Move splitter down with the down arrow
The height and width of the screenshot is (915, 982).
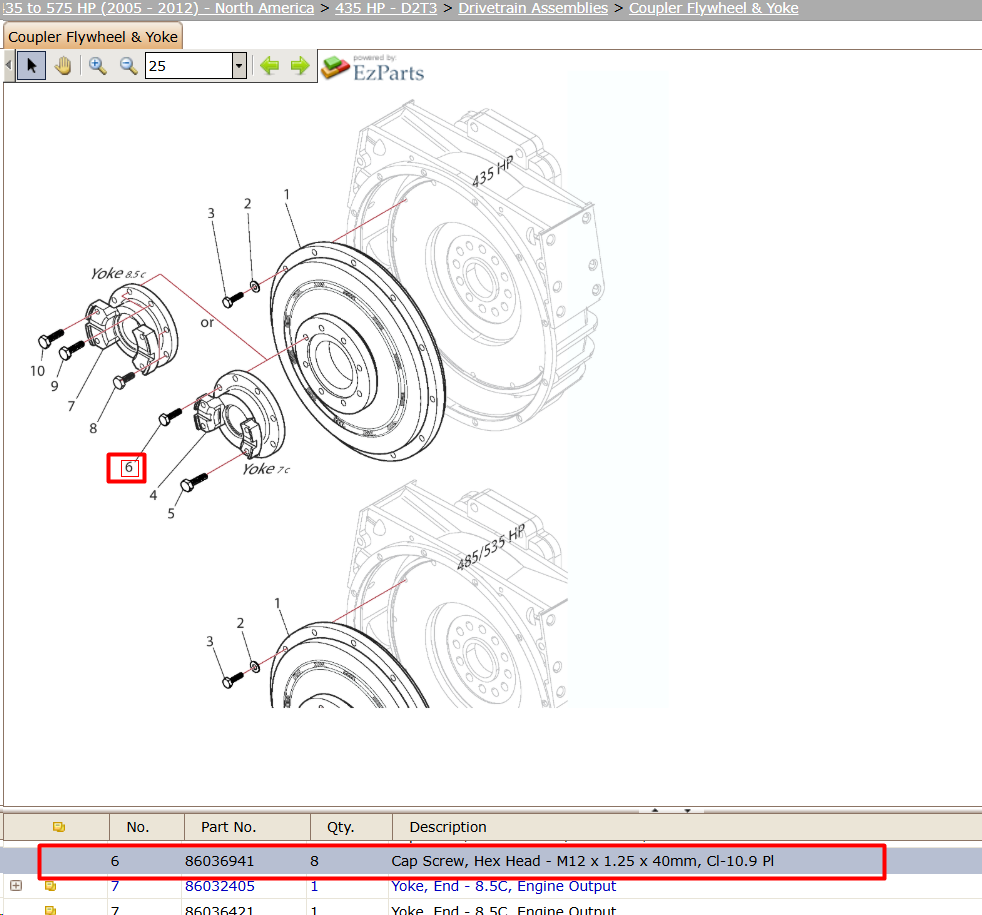[x=687, y=810]
